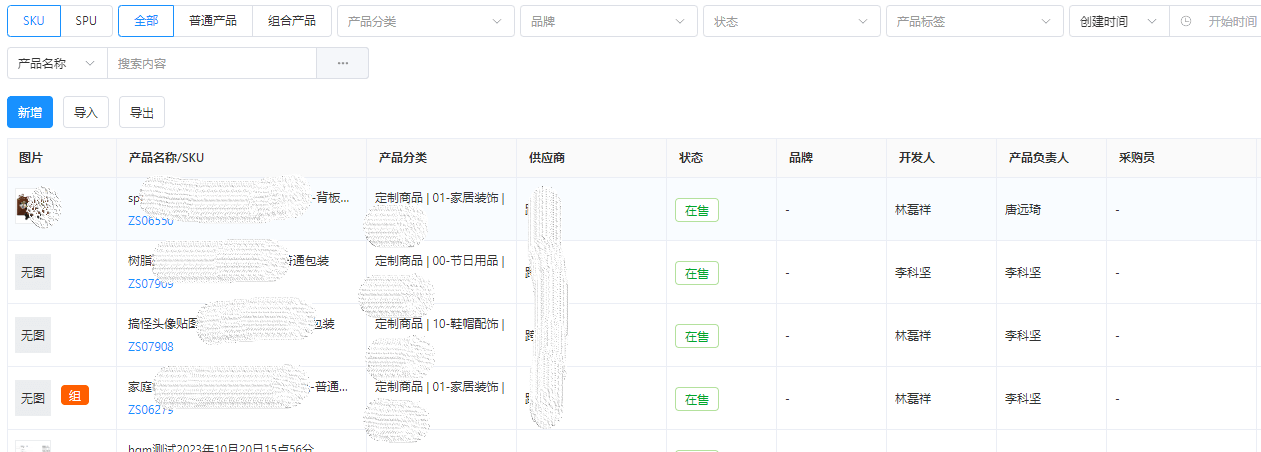The width and height of the screenshot is (1261, 452).
Task: Open the 品牌 dropdown filter
Action: click(609, 21)
